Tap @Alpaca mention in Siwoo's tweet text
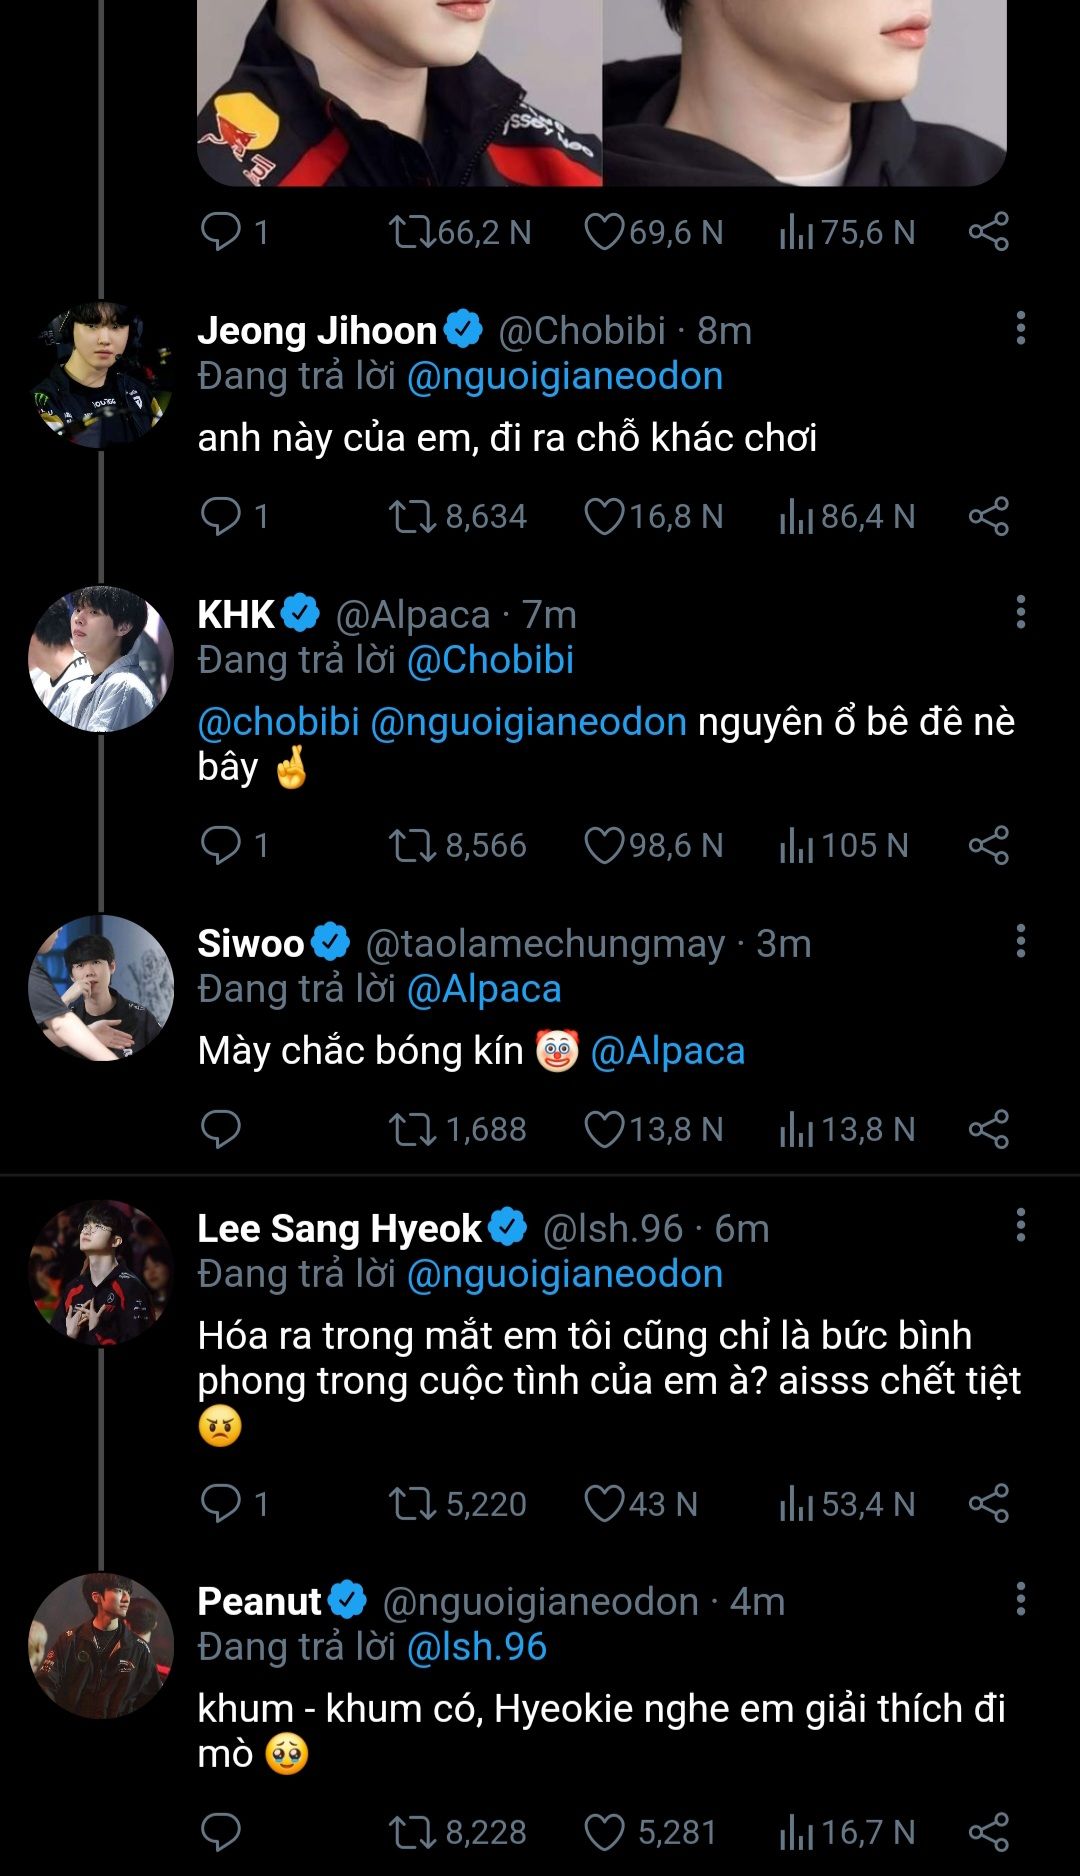1080x1876 pixels. click(x=668, y=1052)
